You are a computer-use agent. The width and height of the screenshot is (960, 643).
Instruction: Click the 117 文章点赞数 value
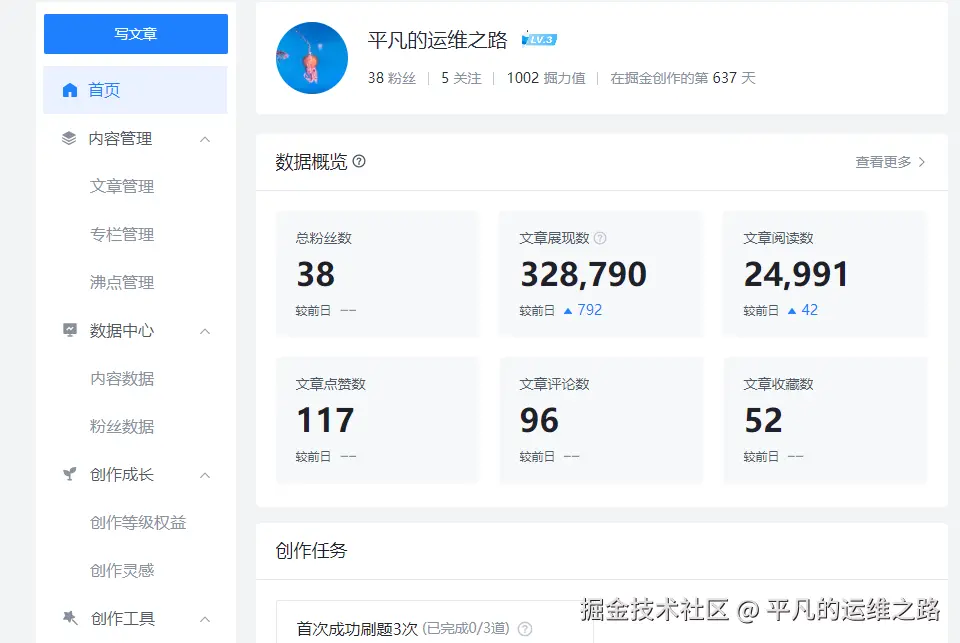(x=325, y=420)
